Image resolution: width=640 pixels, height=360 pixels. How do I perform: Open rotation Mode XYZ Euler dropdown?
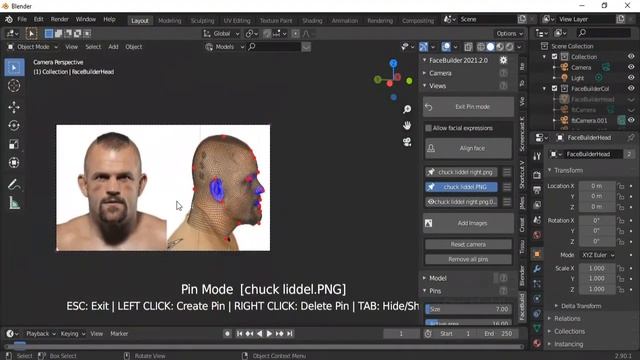coord(598,255)
